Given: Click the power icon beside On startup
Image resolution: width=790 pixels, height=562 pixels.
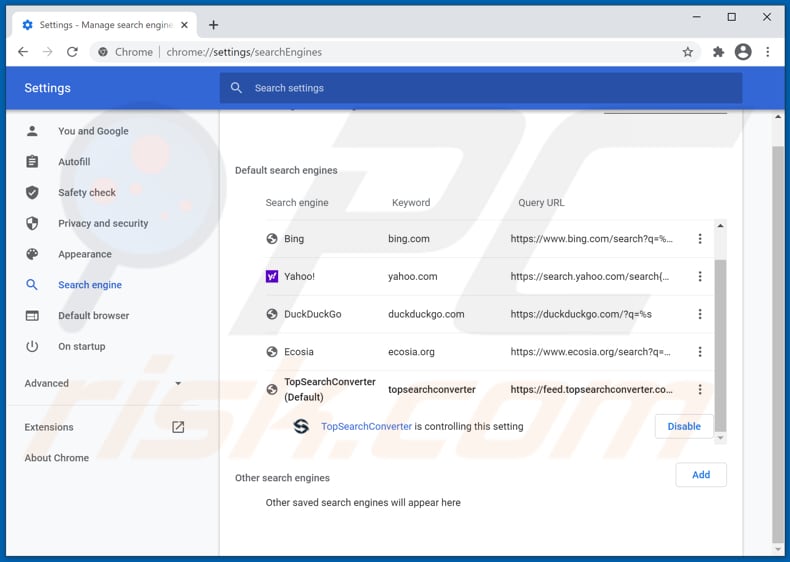Looking at the screenshot, I should pos(32,346).
